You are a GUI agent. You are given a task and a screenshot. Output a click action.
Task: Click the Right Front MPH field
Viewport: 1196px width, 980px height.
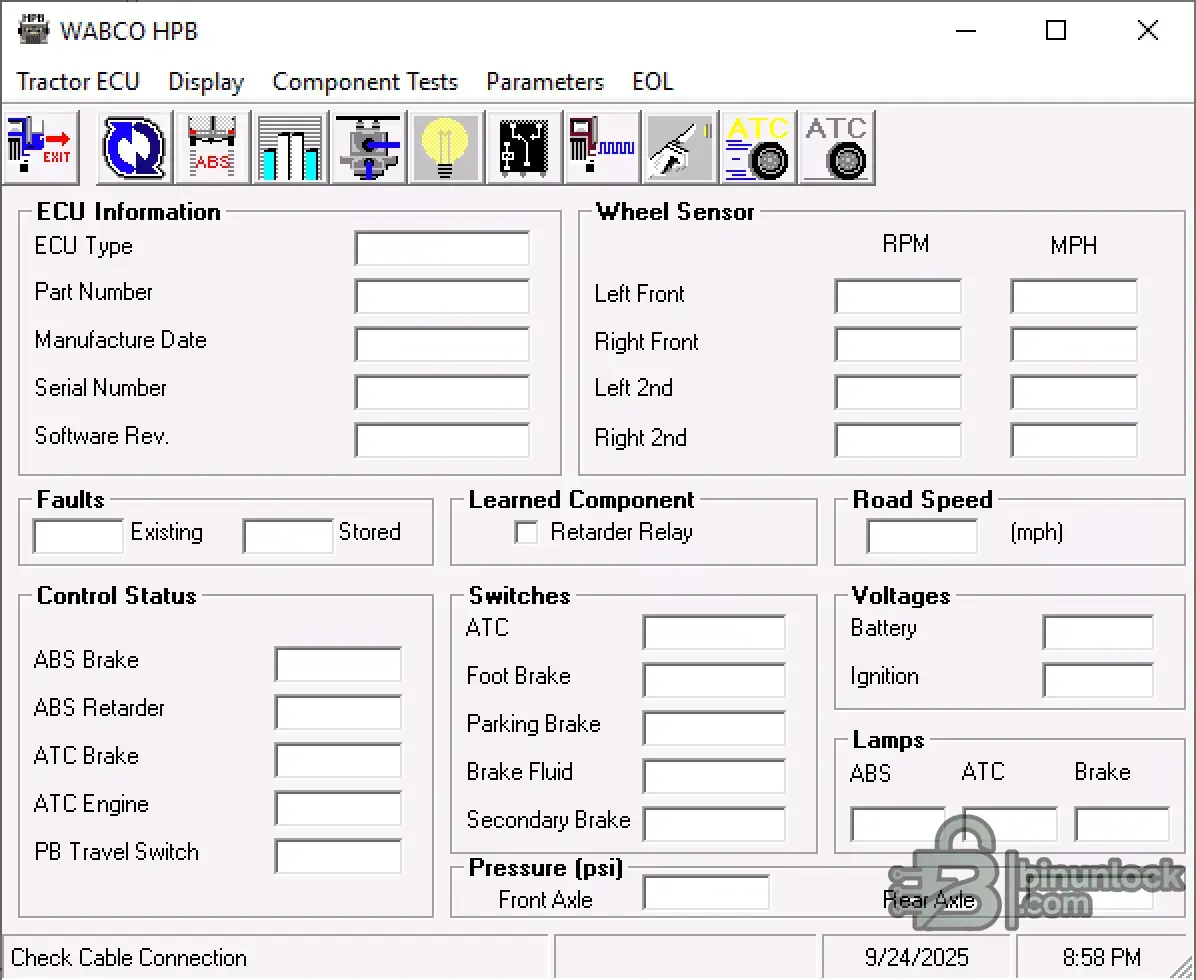(x=1074, y=345)
